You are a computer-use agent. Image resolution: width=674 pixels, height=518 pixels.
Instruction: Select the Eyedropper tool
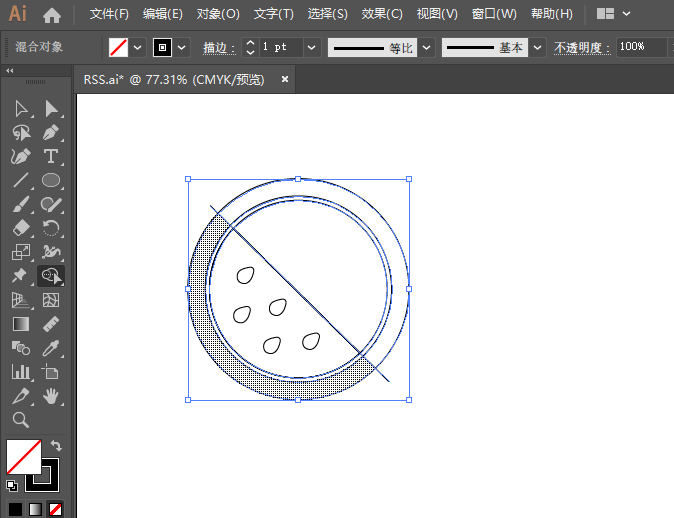click(x=51, y=348)
